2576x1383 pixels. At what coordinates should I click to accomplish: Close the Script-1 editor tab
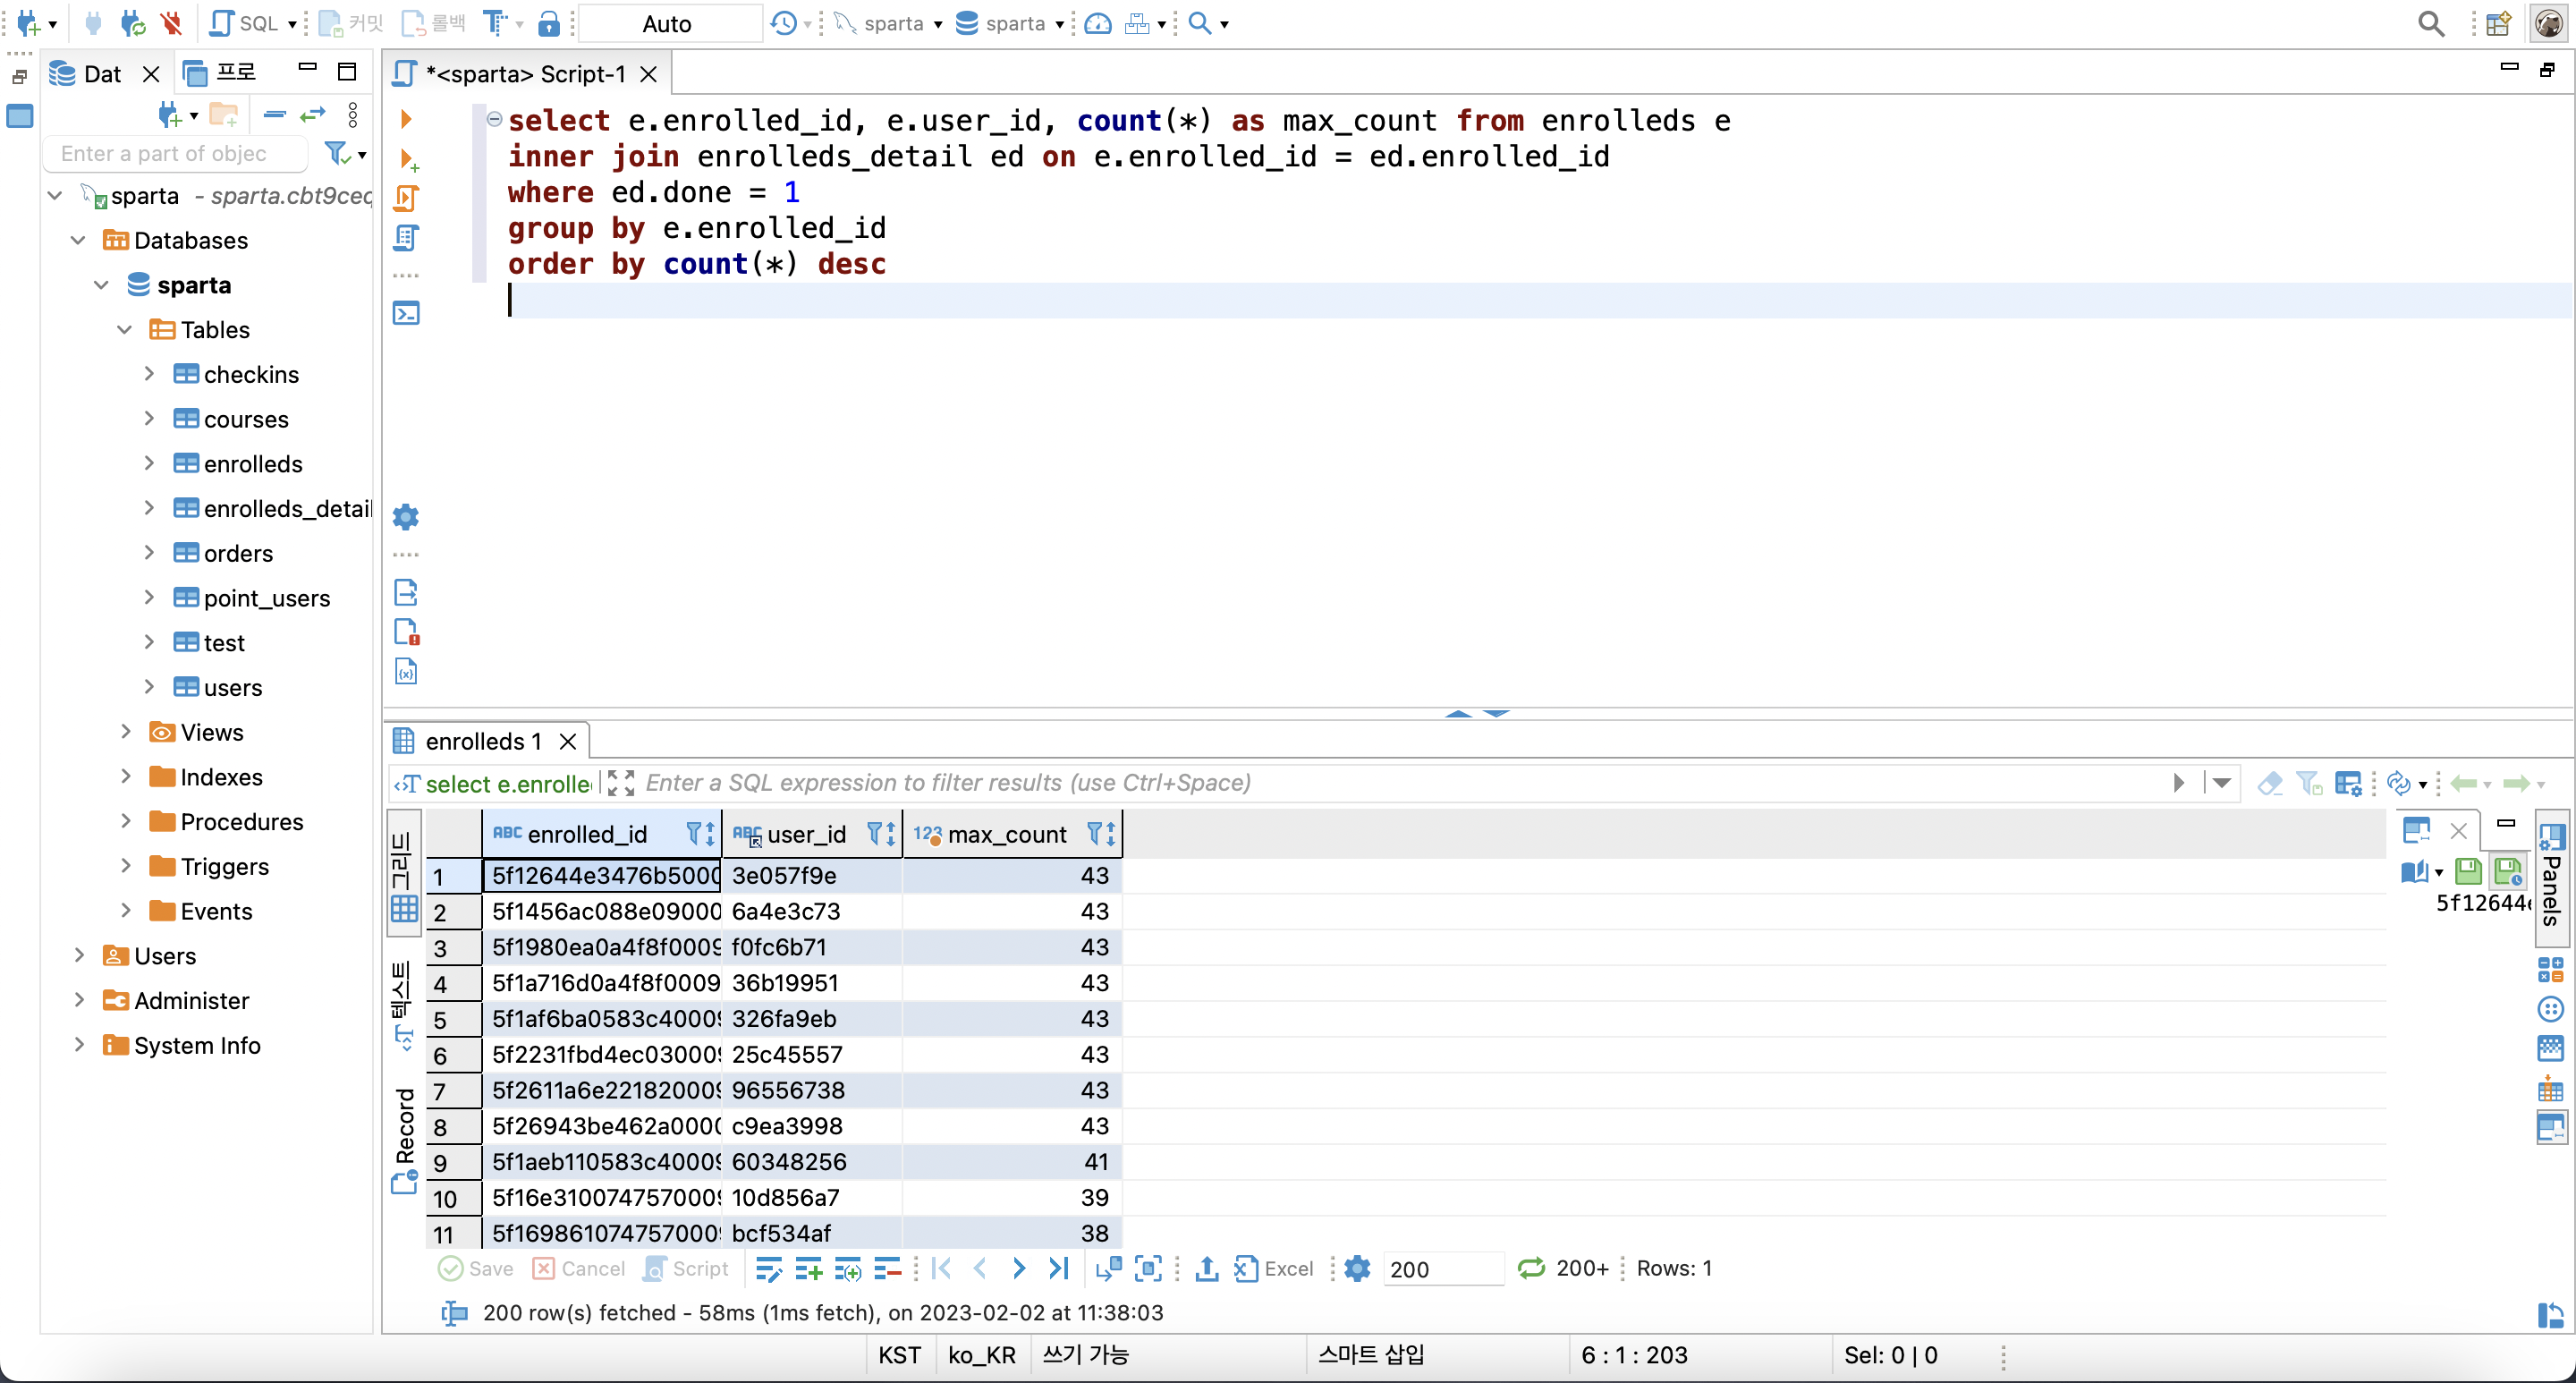[649, 74]
